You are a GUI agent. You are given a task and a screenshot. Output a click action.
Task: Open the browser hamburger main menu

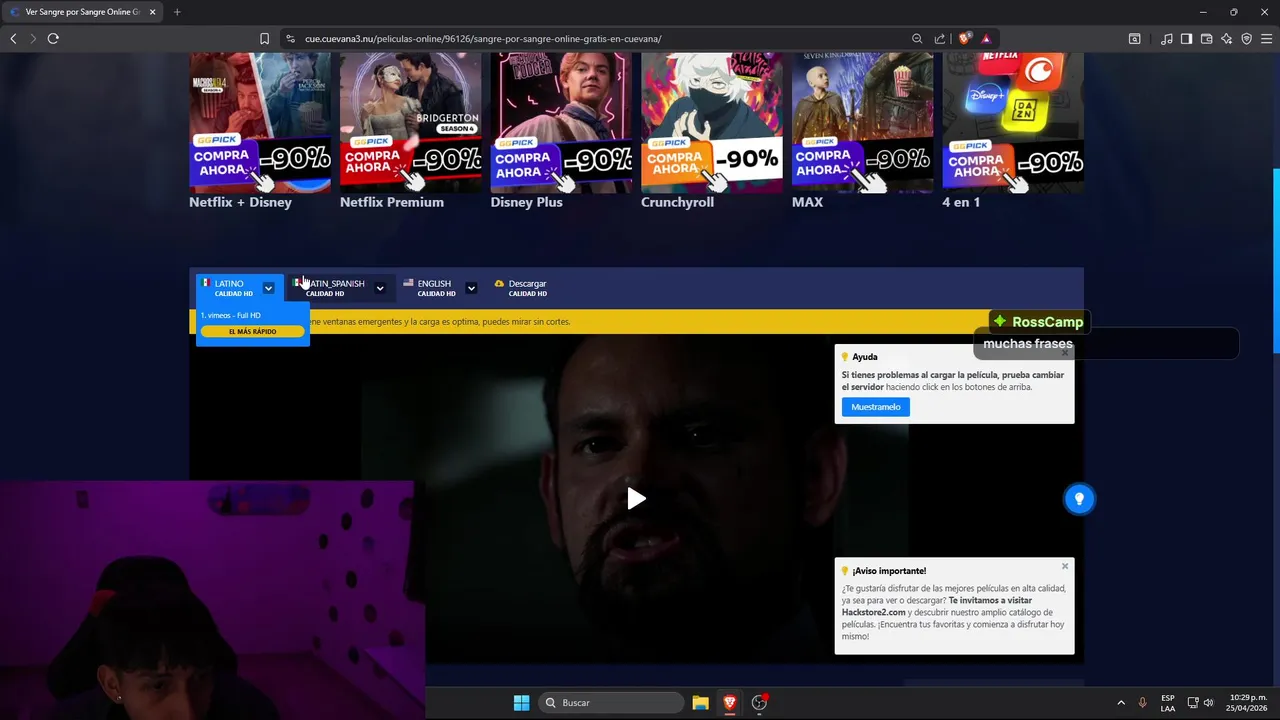1266,39
